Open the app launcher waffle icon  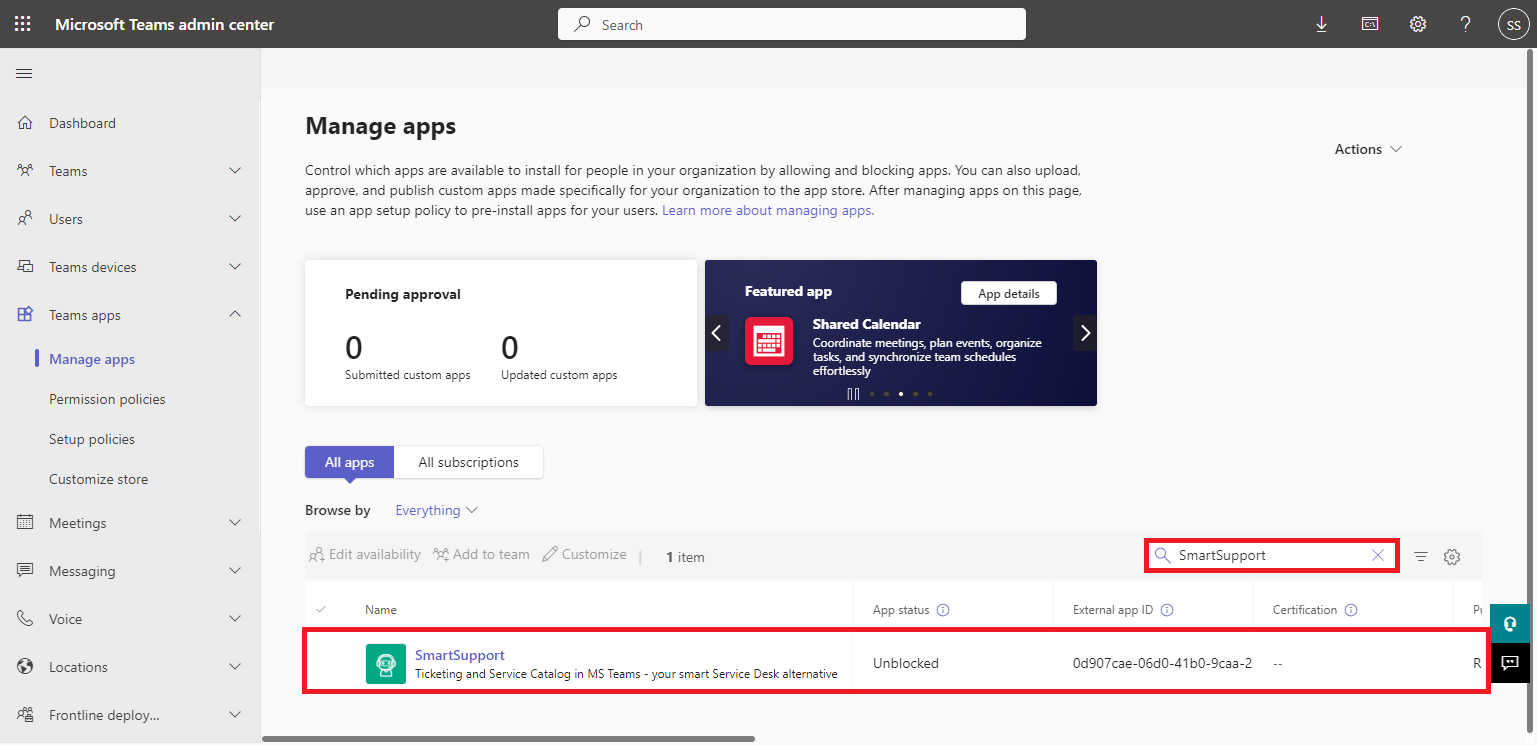tap(23, 24)
